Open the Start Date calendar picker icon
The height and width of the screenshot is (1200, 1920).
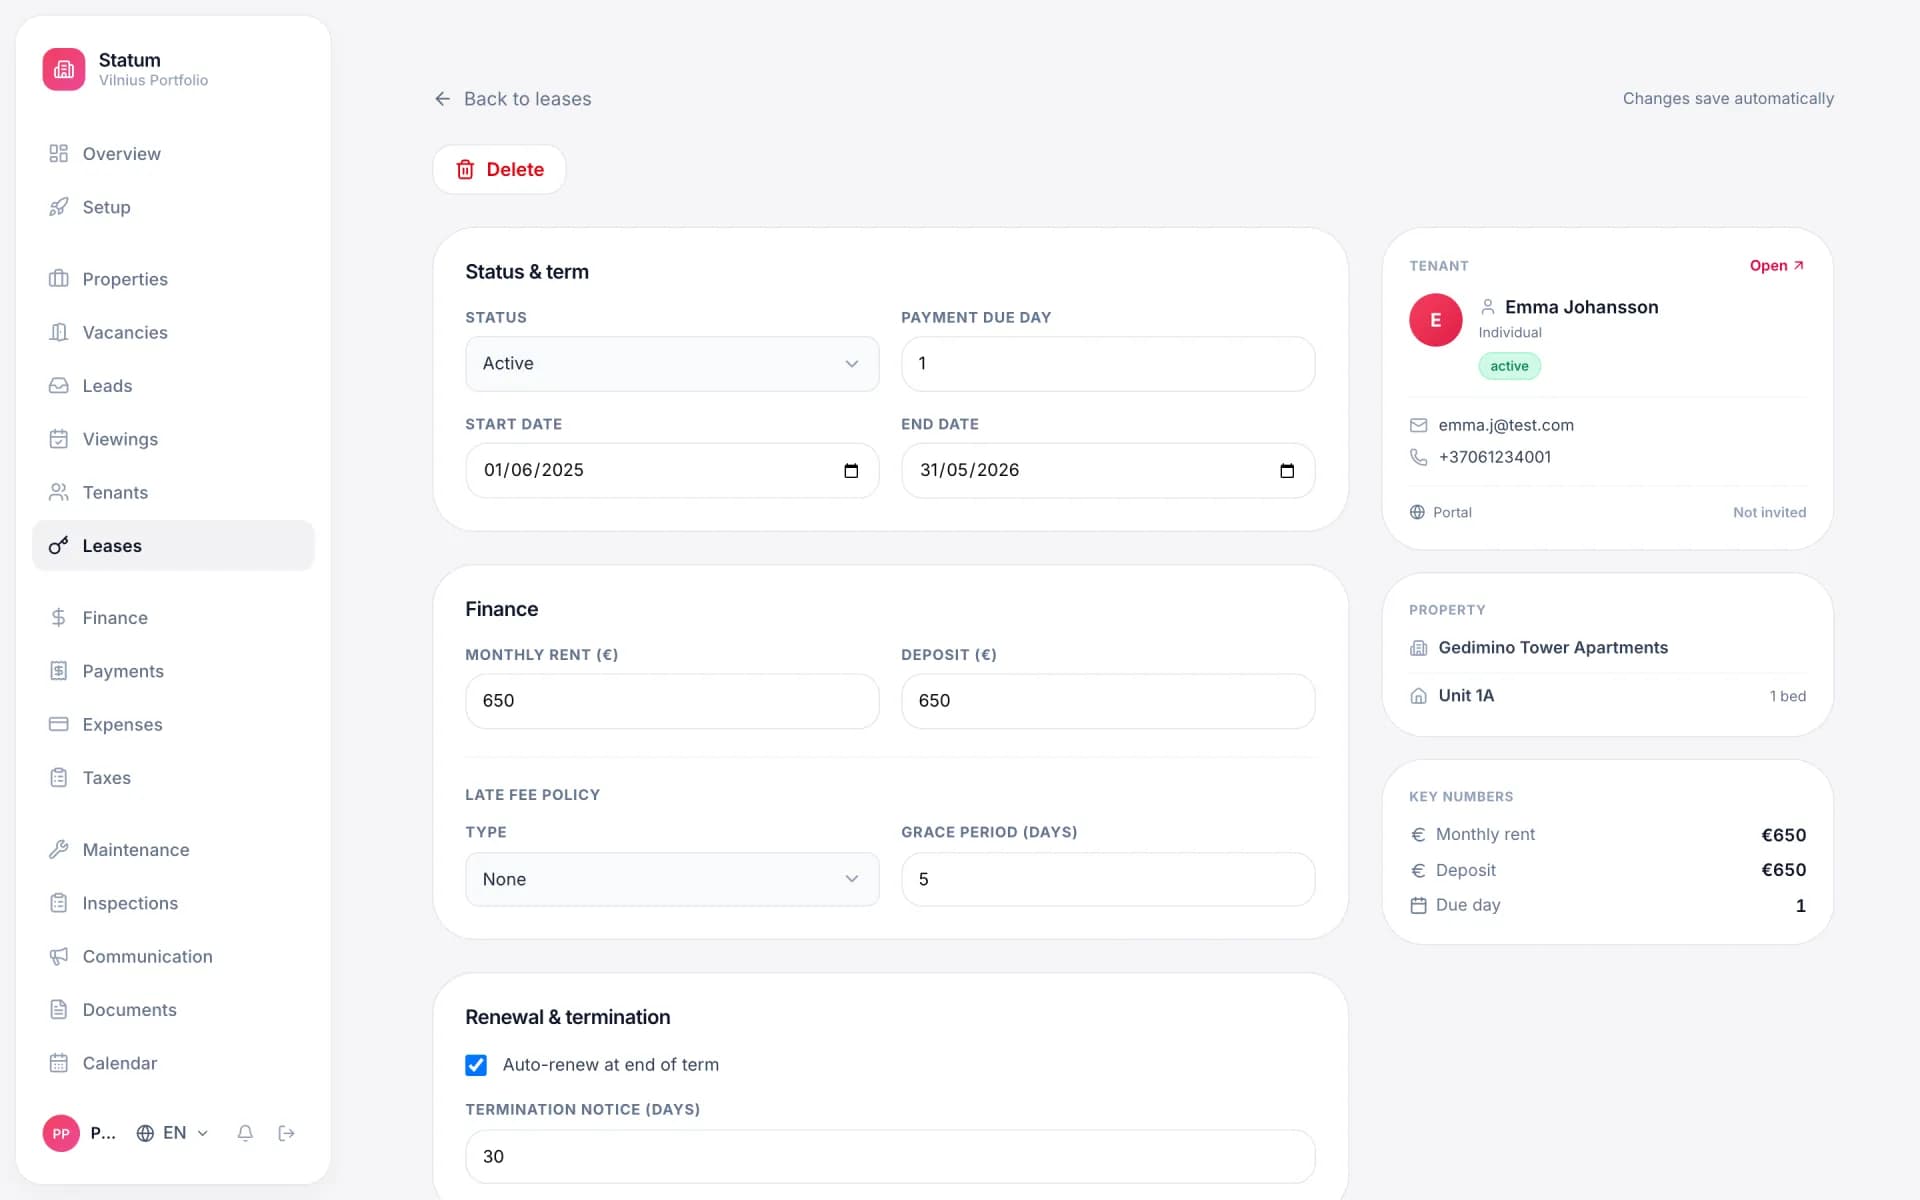[851, 471]
